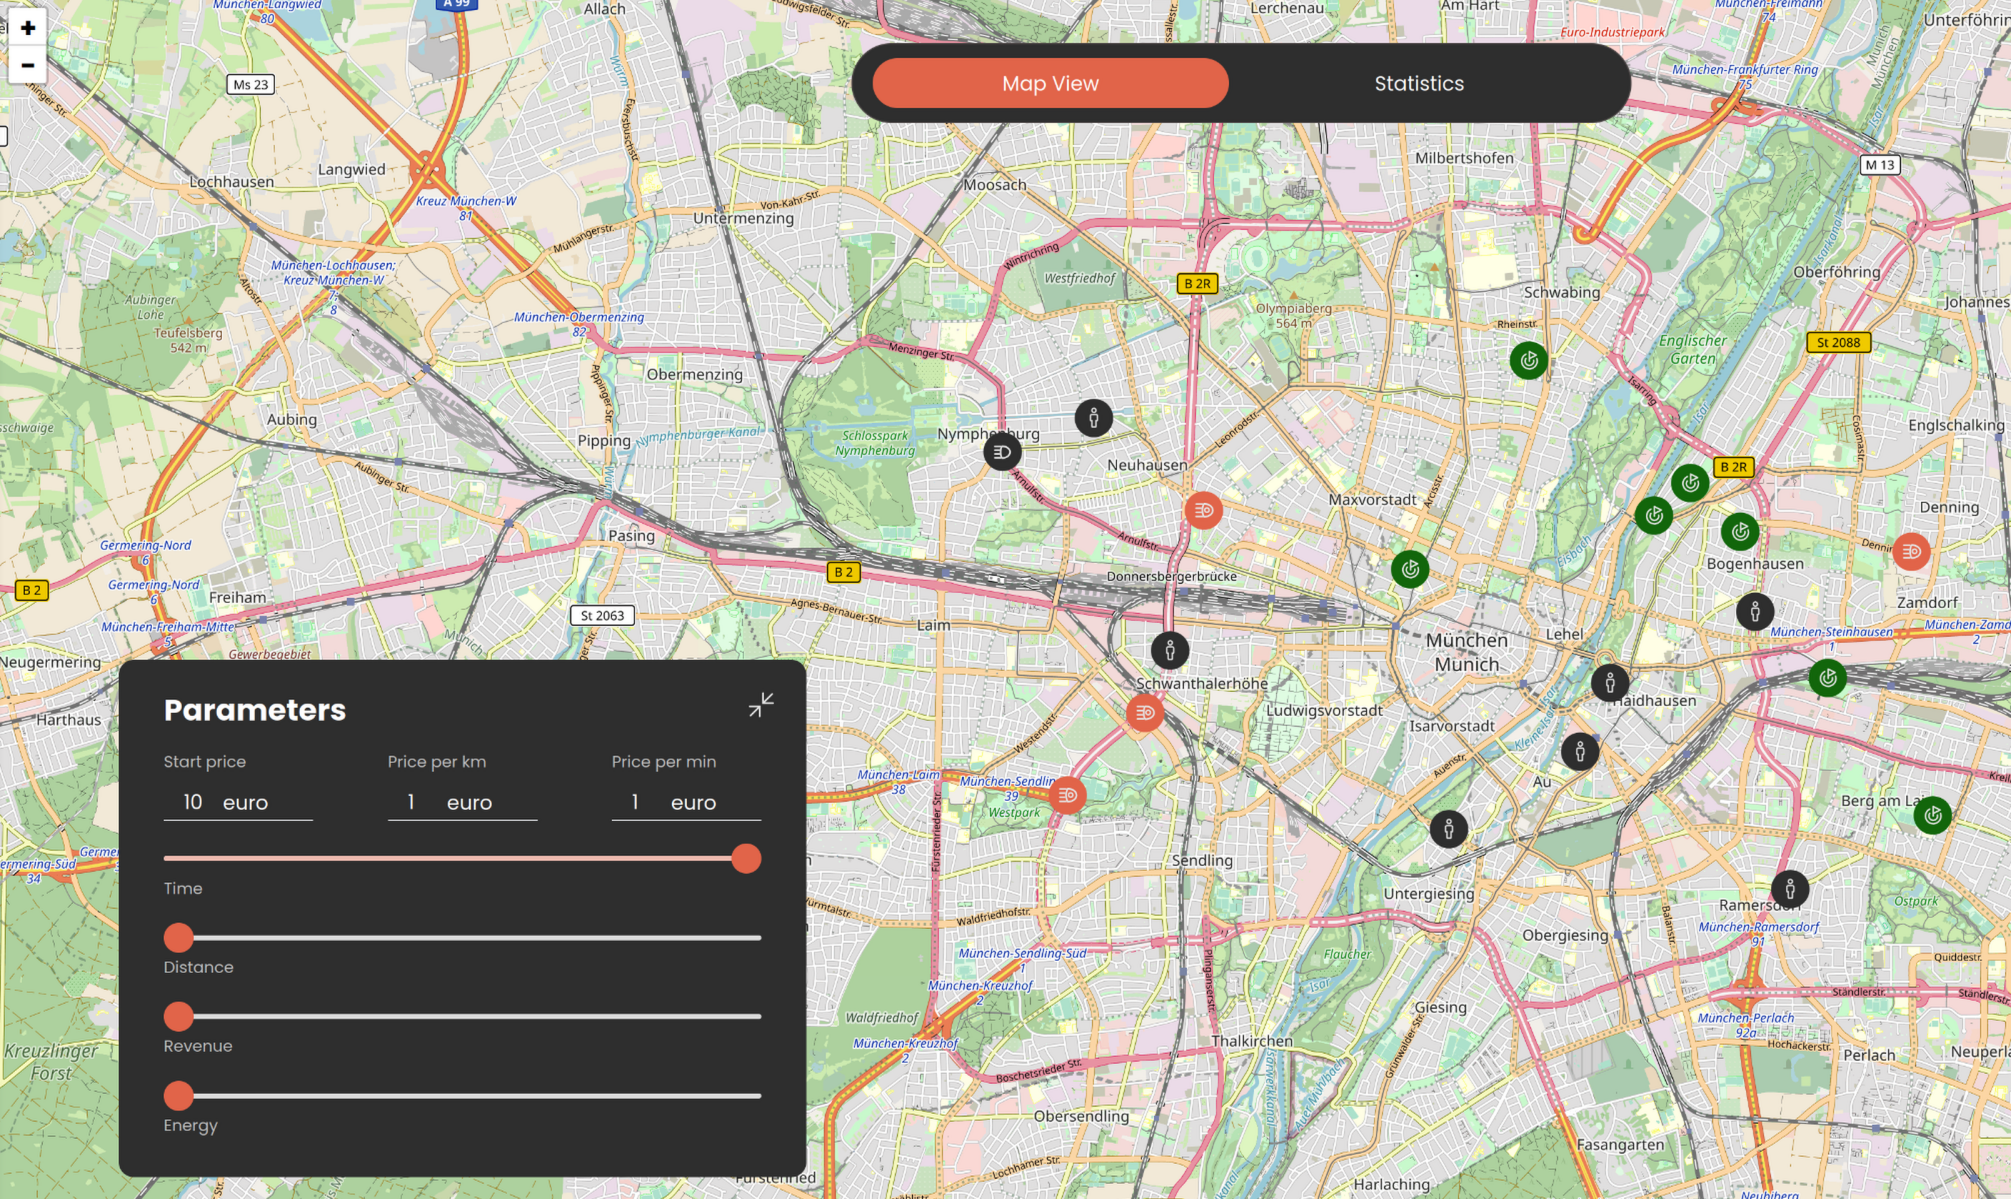2011x1199 pixels.
Task: Click the orange marker near Westpark
Action: click(1067, 795)
